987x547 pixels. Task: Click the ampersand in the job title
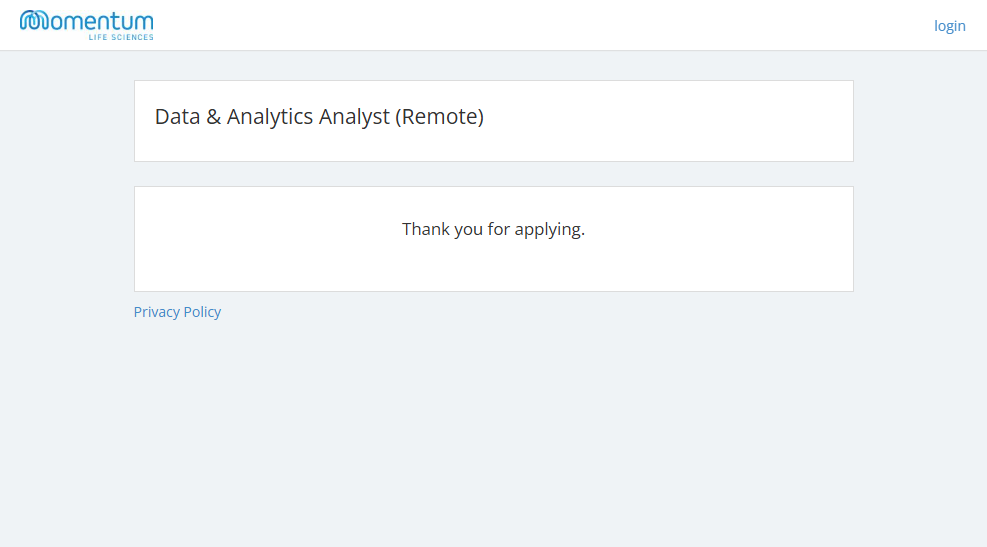[x=214, y=117]
